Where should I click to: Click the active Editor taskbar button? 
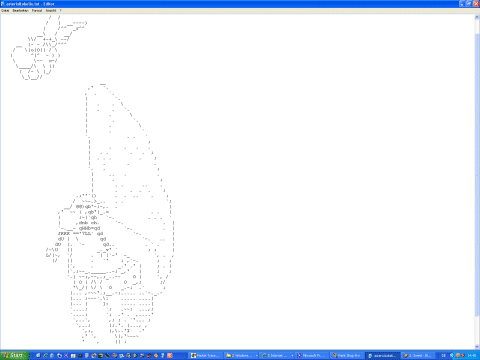[383, 356]
